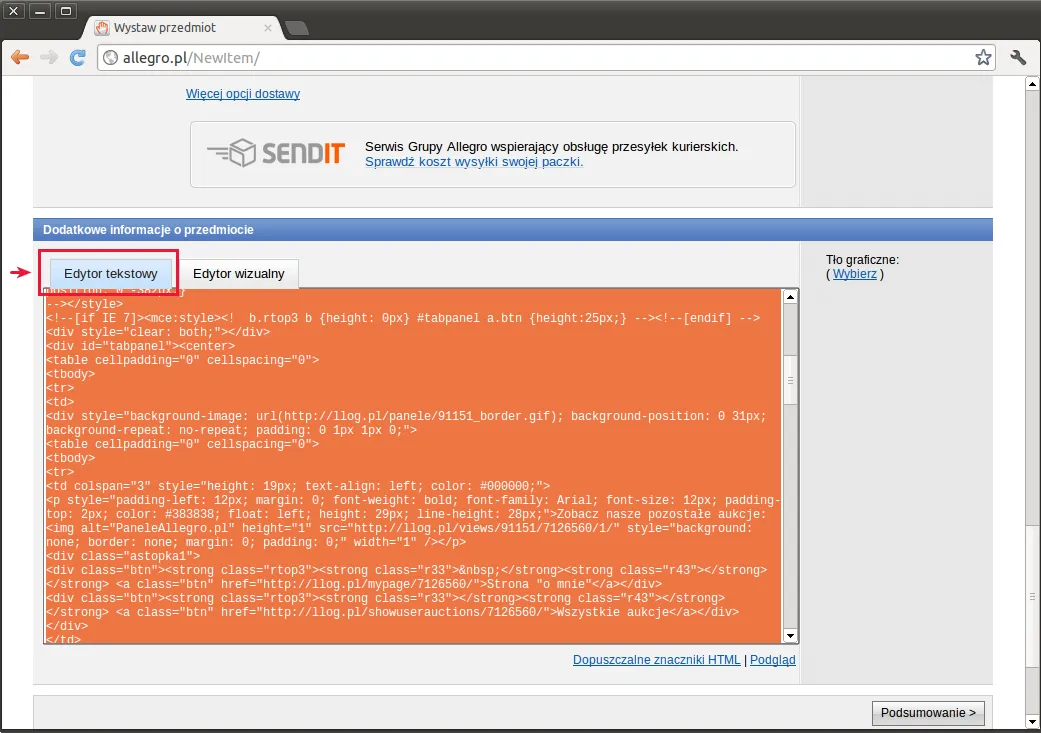This screenshot has height=733, width=1041.
Task: Open Dopuszczalne znaczniki HTML reference
Action: pos(656,659)
